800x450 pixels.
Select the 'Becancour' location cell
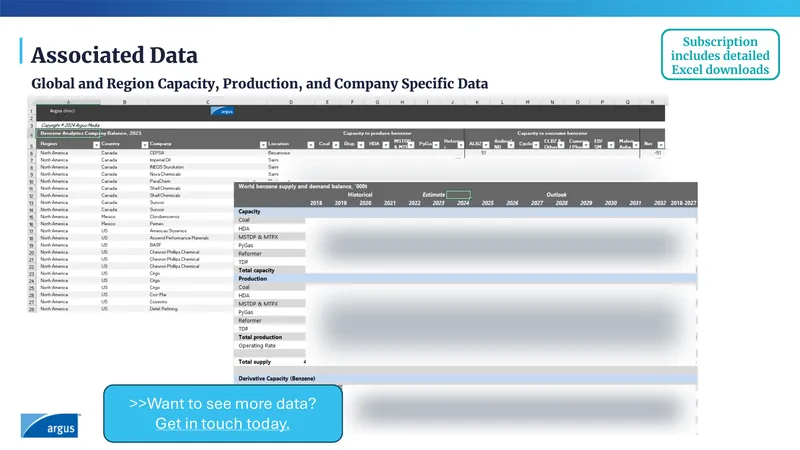(x=279, y=153)
